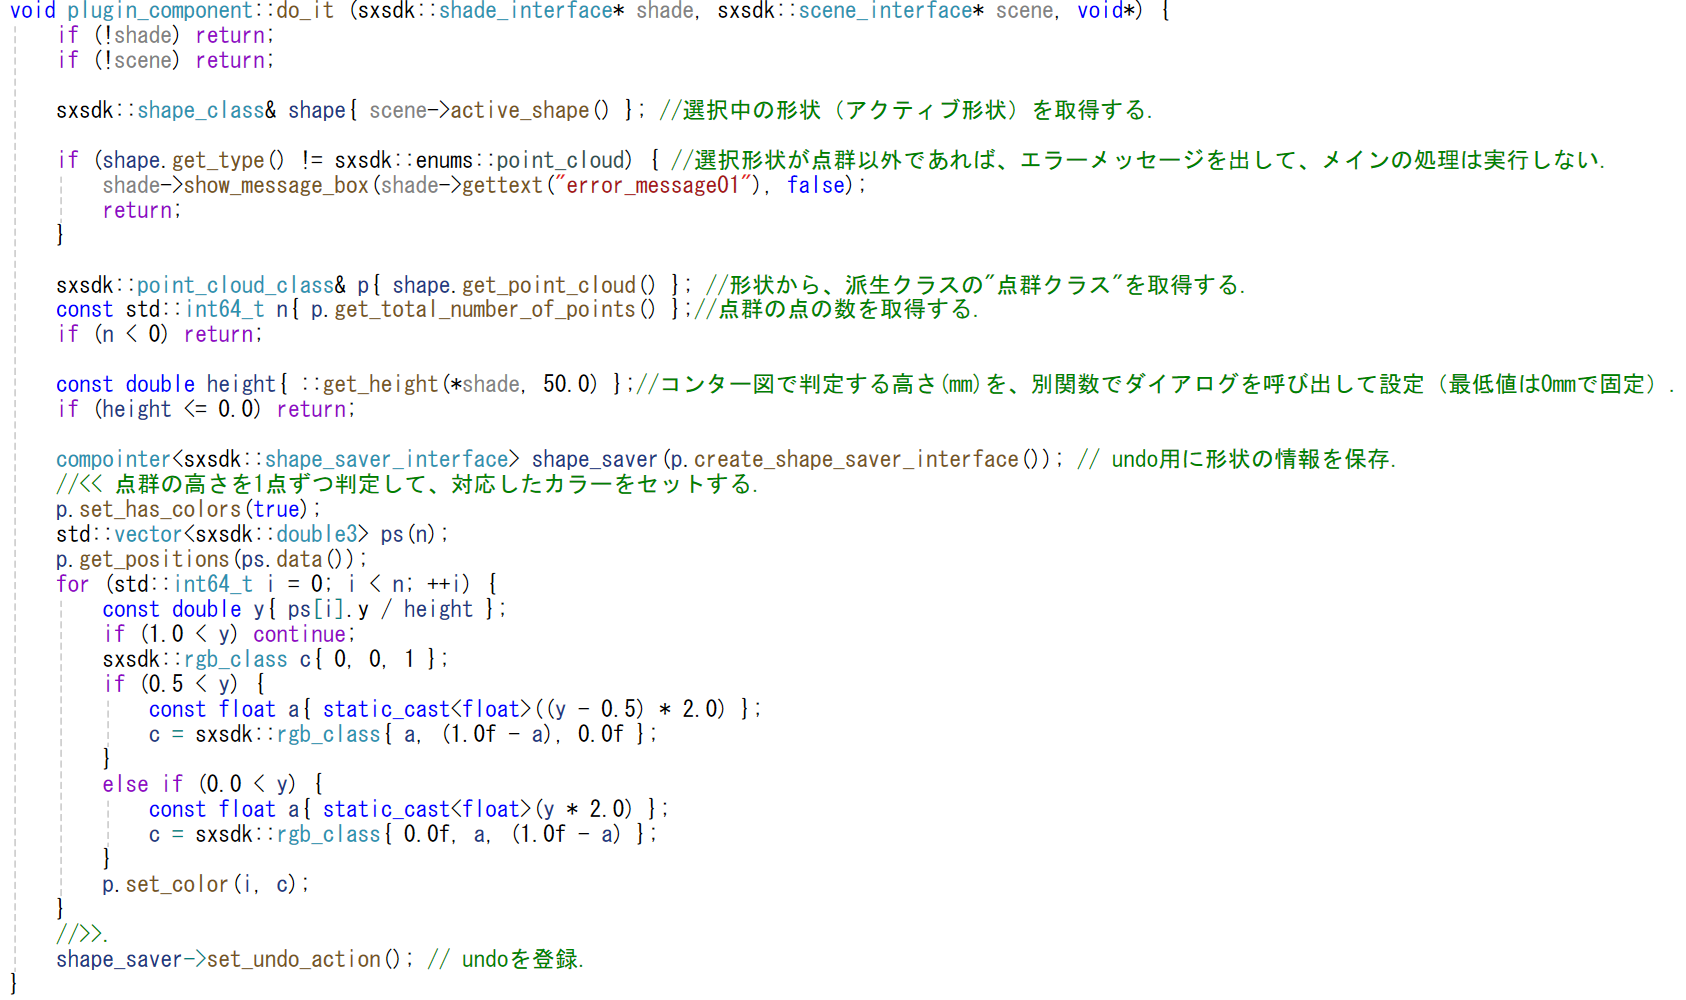Click the for keyword of the loop
The width and height of the screenshot is (1686, 1000).
(x=73, y=585)
